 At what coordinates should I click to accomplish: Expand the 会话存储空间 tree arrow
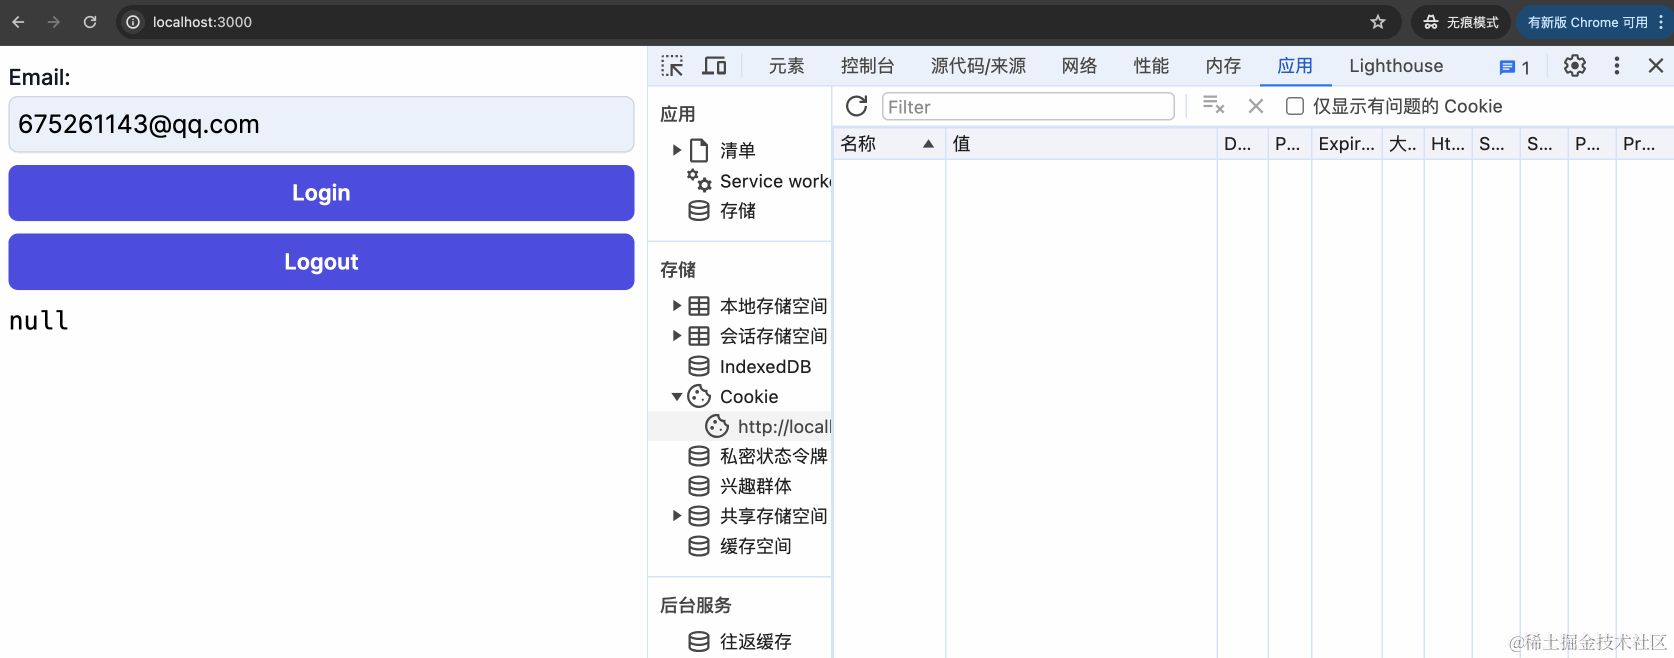click(x=677, y=336)
